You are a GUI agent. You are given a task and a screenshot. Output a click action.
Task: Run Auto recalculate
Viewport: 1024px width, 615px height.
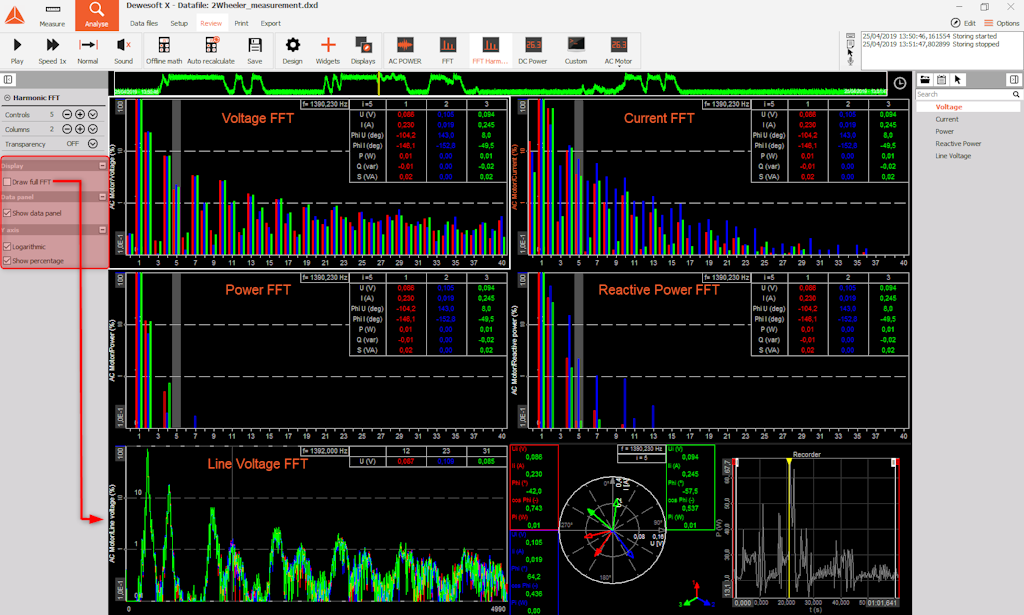[211, 51]
